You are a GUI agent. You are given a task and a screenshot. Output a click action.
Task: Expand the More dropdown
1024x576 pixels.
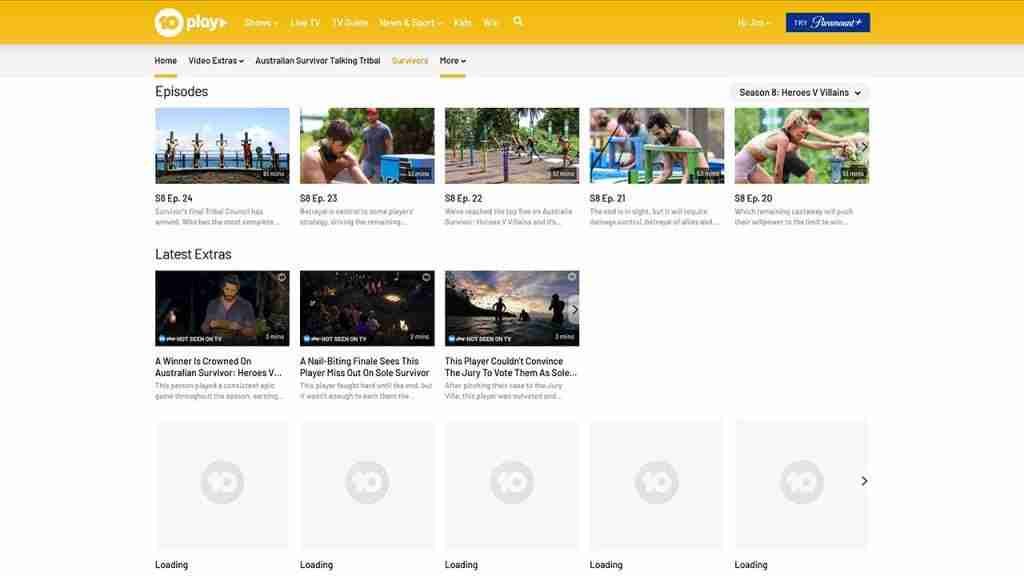coord(453,61)
